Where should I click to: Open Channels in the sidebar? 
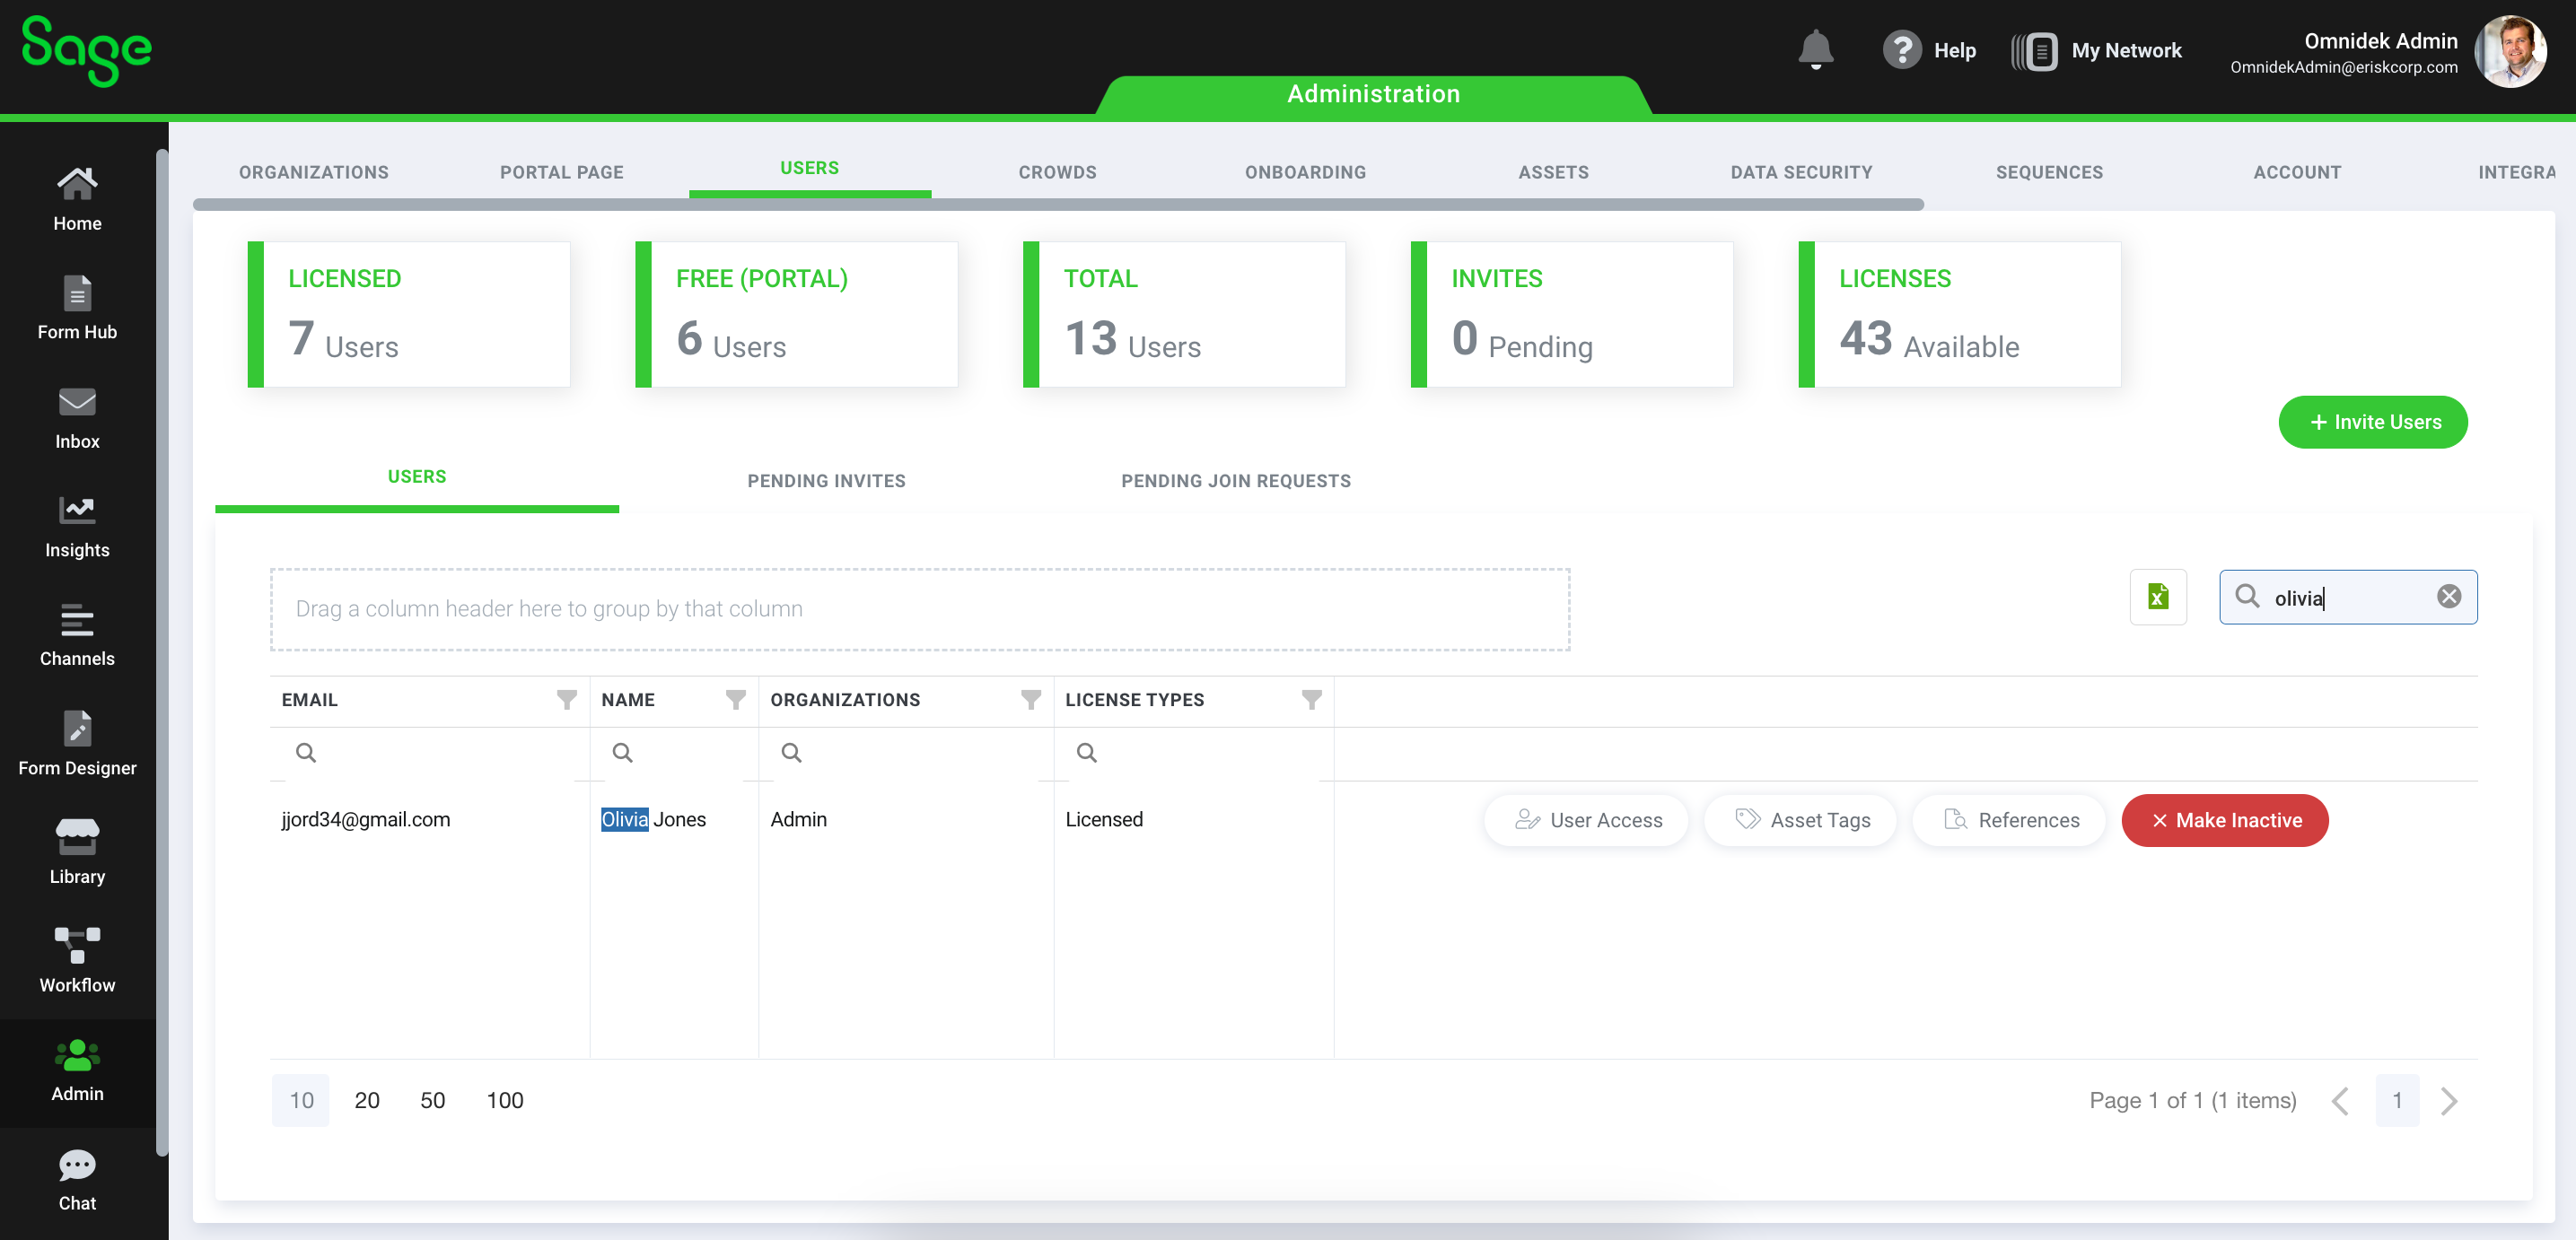[77, 635]
